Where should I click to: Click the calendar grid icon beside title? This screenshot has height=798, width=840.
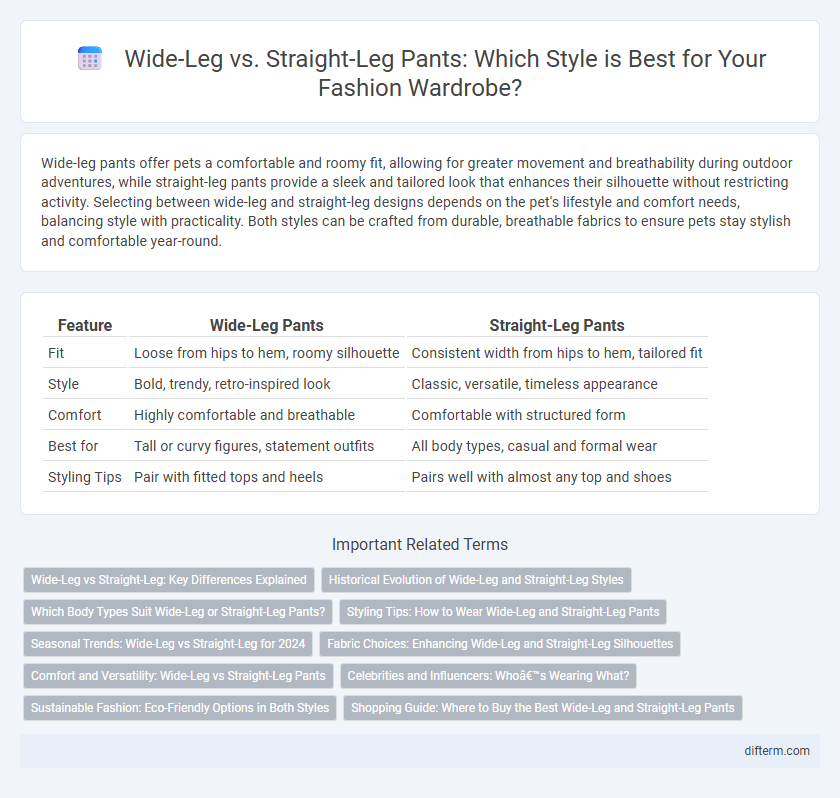(89, 58)
